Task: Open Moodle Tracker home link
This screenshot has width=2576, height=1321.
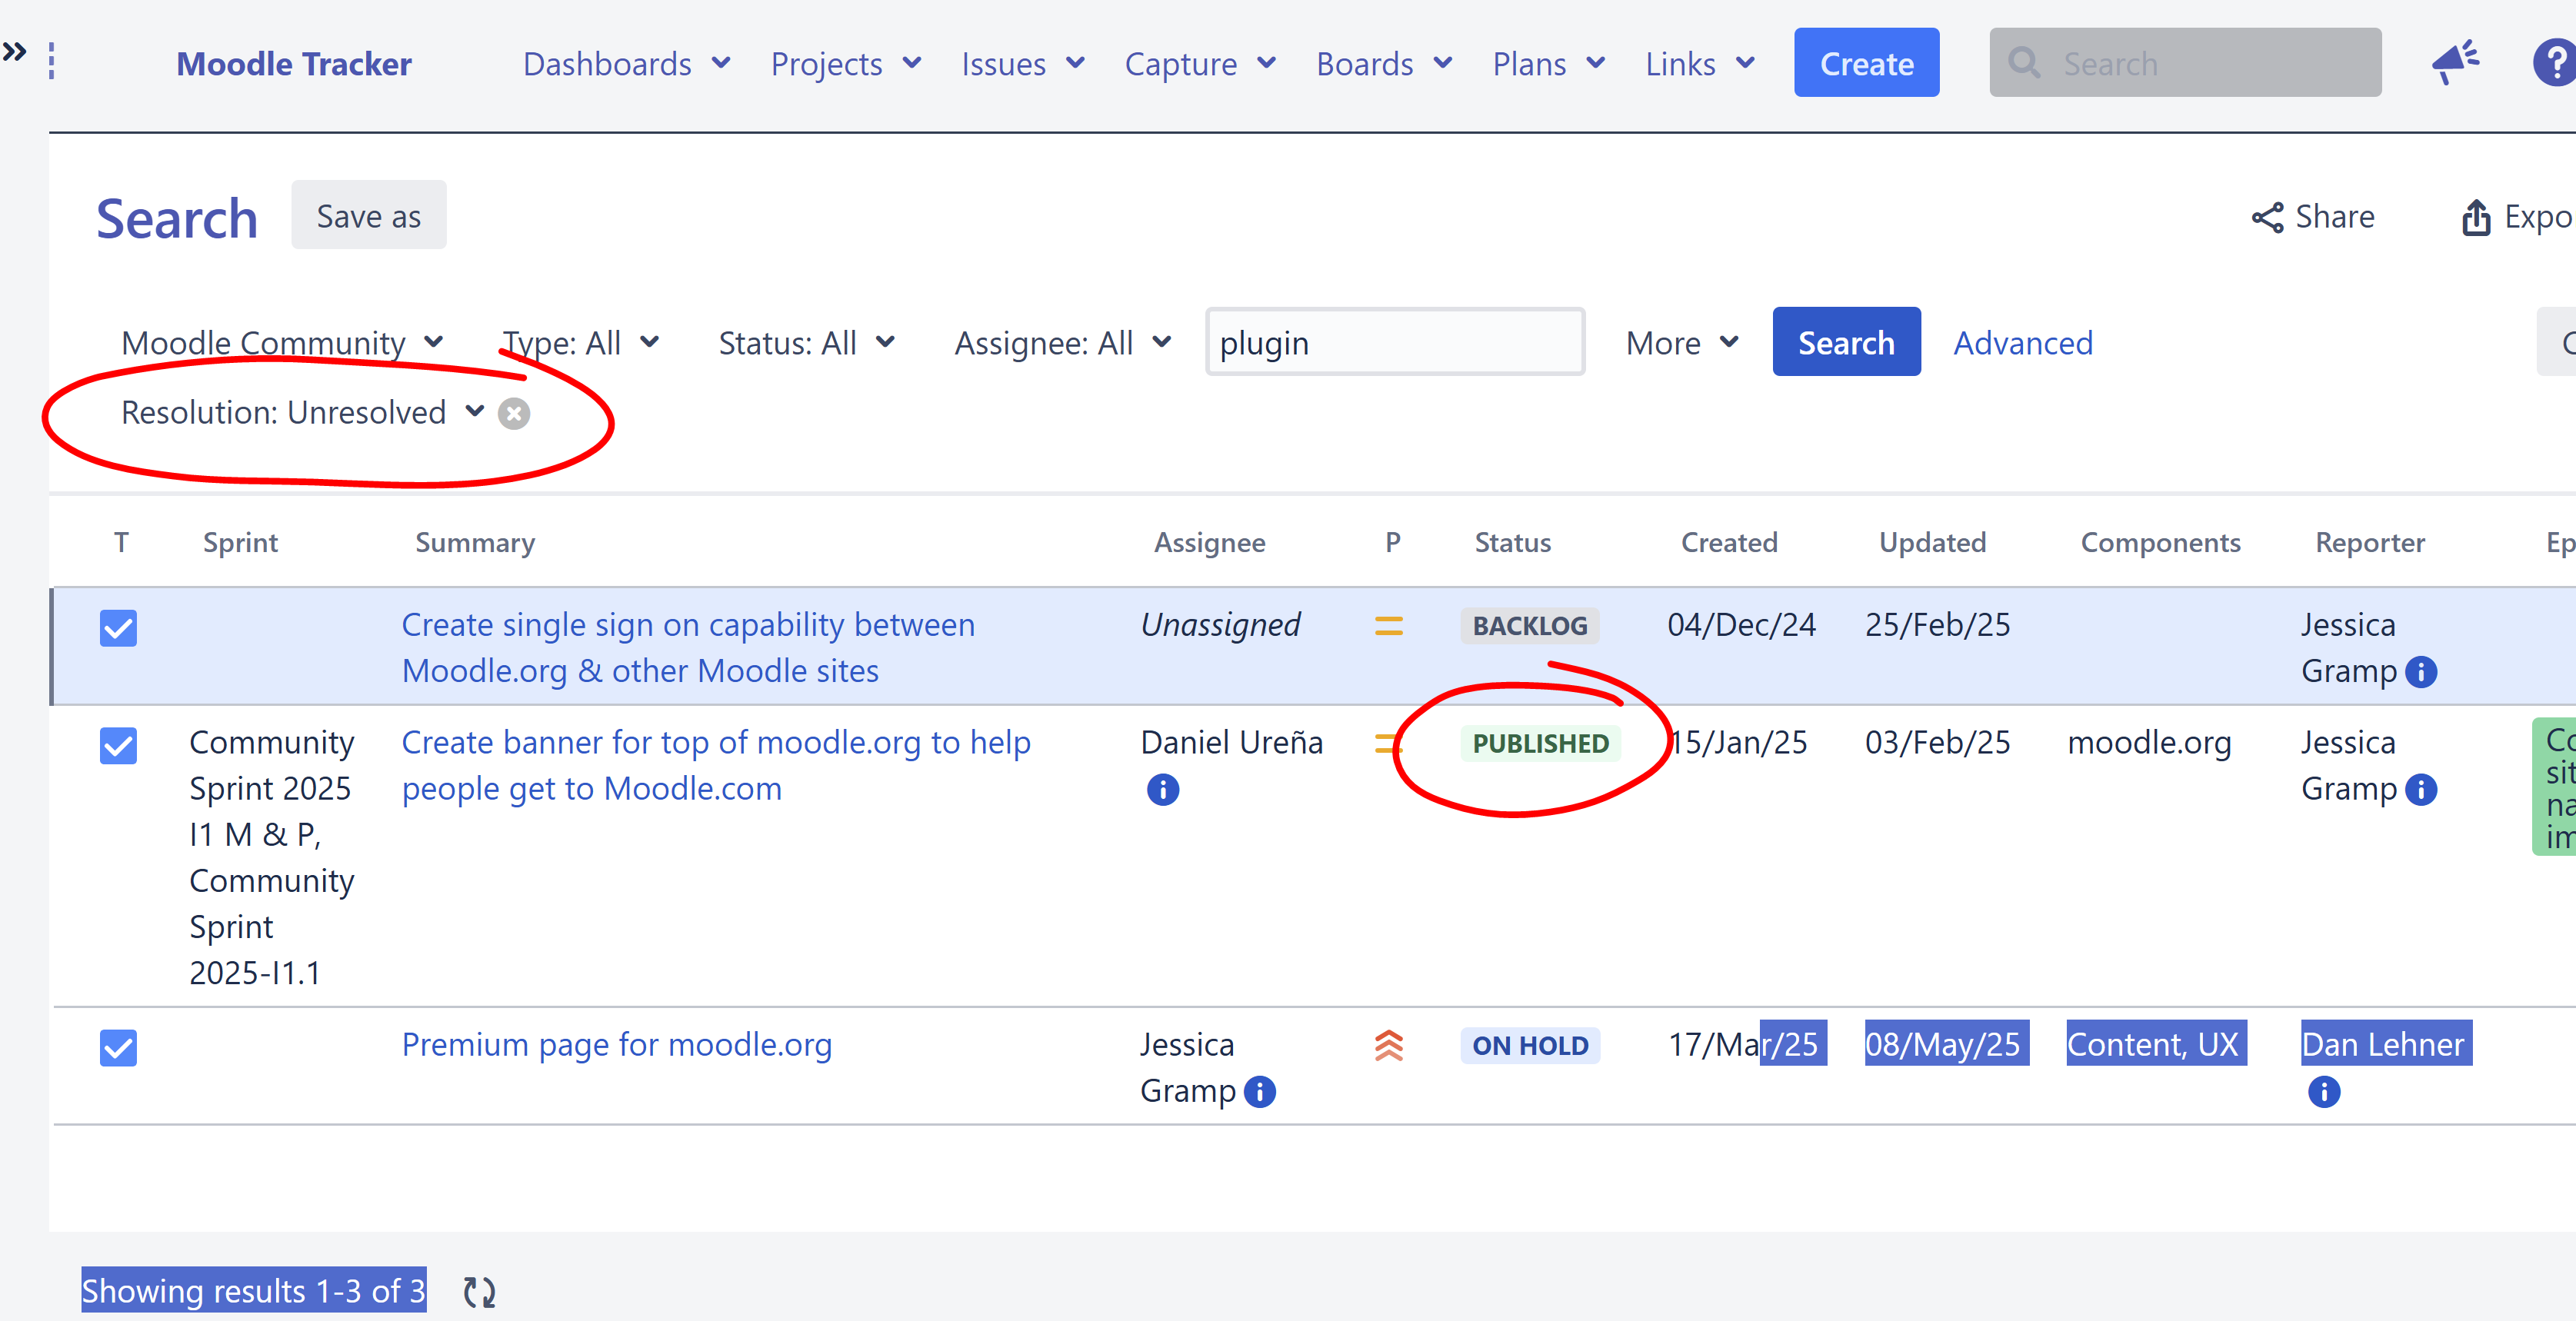Action: click(x=293, y=63)
